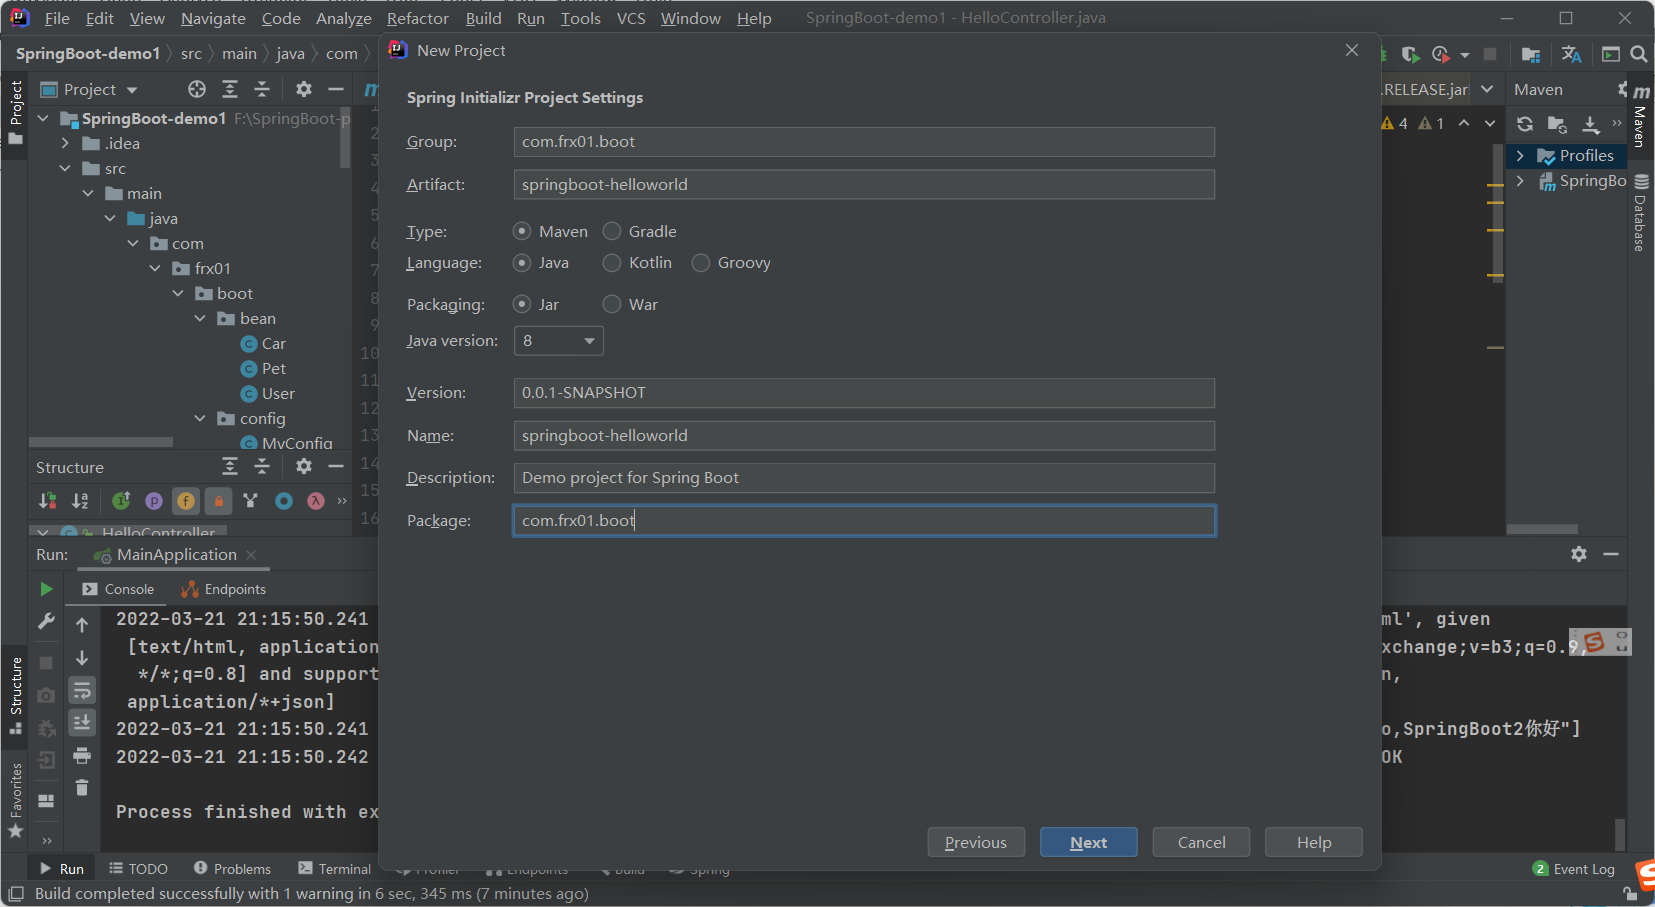The image size is (1655, 907).
Task: Open the Event Log
Action: tap(1574, 869)
